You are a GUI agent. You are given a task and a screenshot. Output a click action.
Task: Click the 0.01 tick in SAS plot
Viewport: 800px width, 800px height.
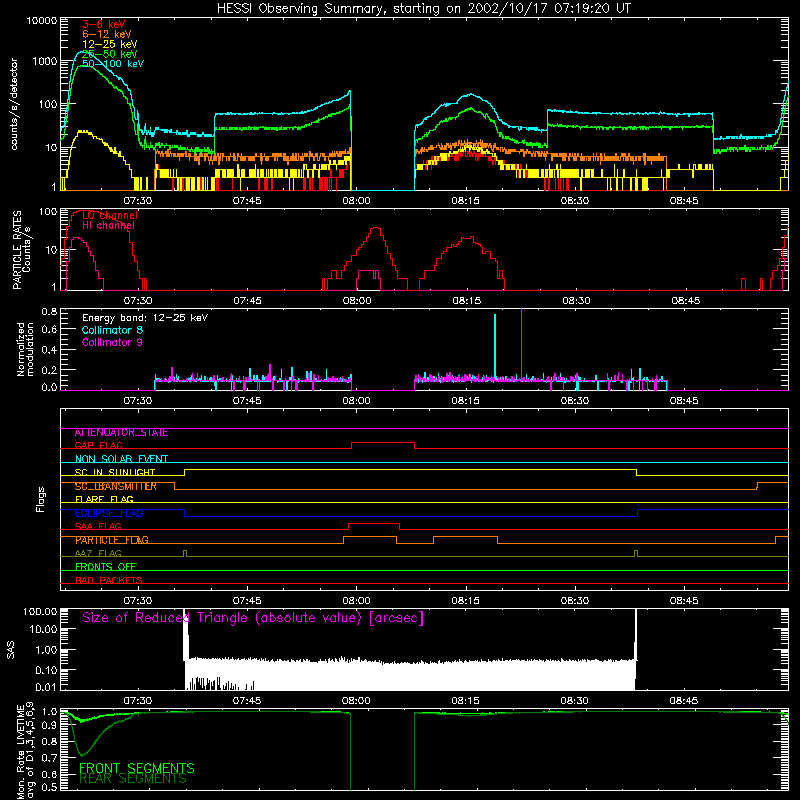(46, 687)
